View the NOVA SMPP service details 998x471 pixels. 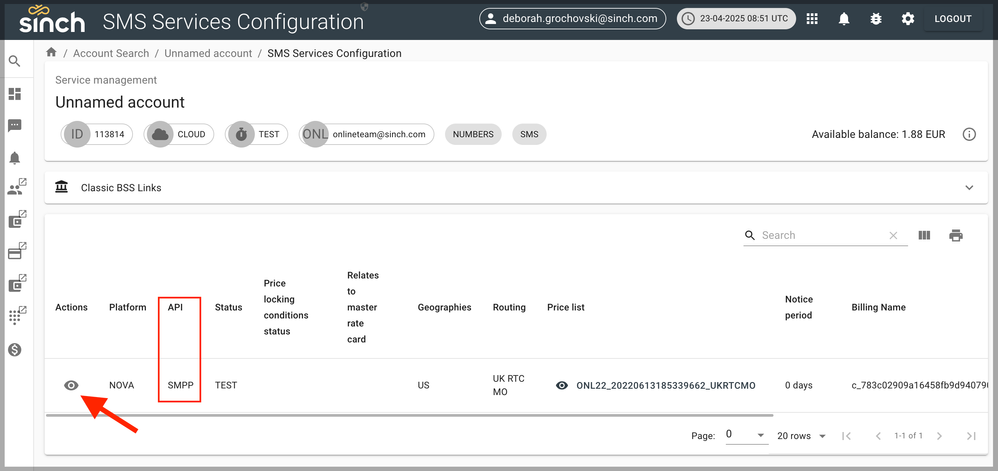pyautogui.click(x=71, y=385)
